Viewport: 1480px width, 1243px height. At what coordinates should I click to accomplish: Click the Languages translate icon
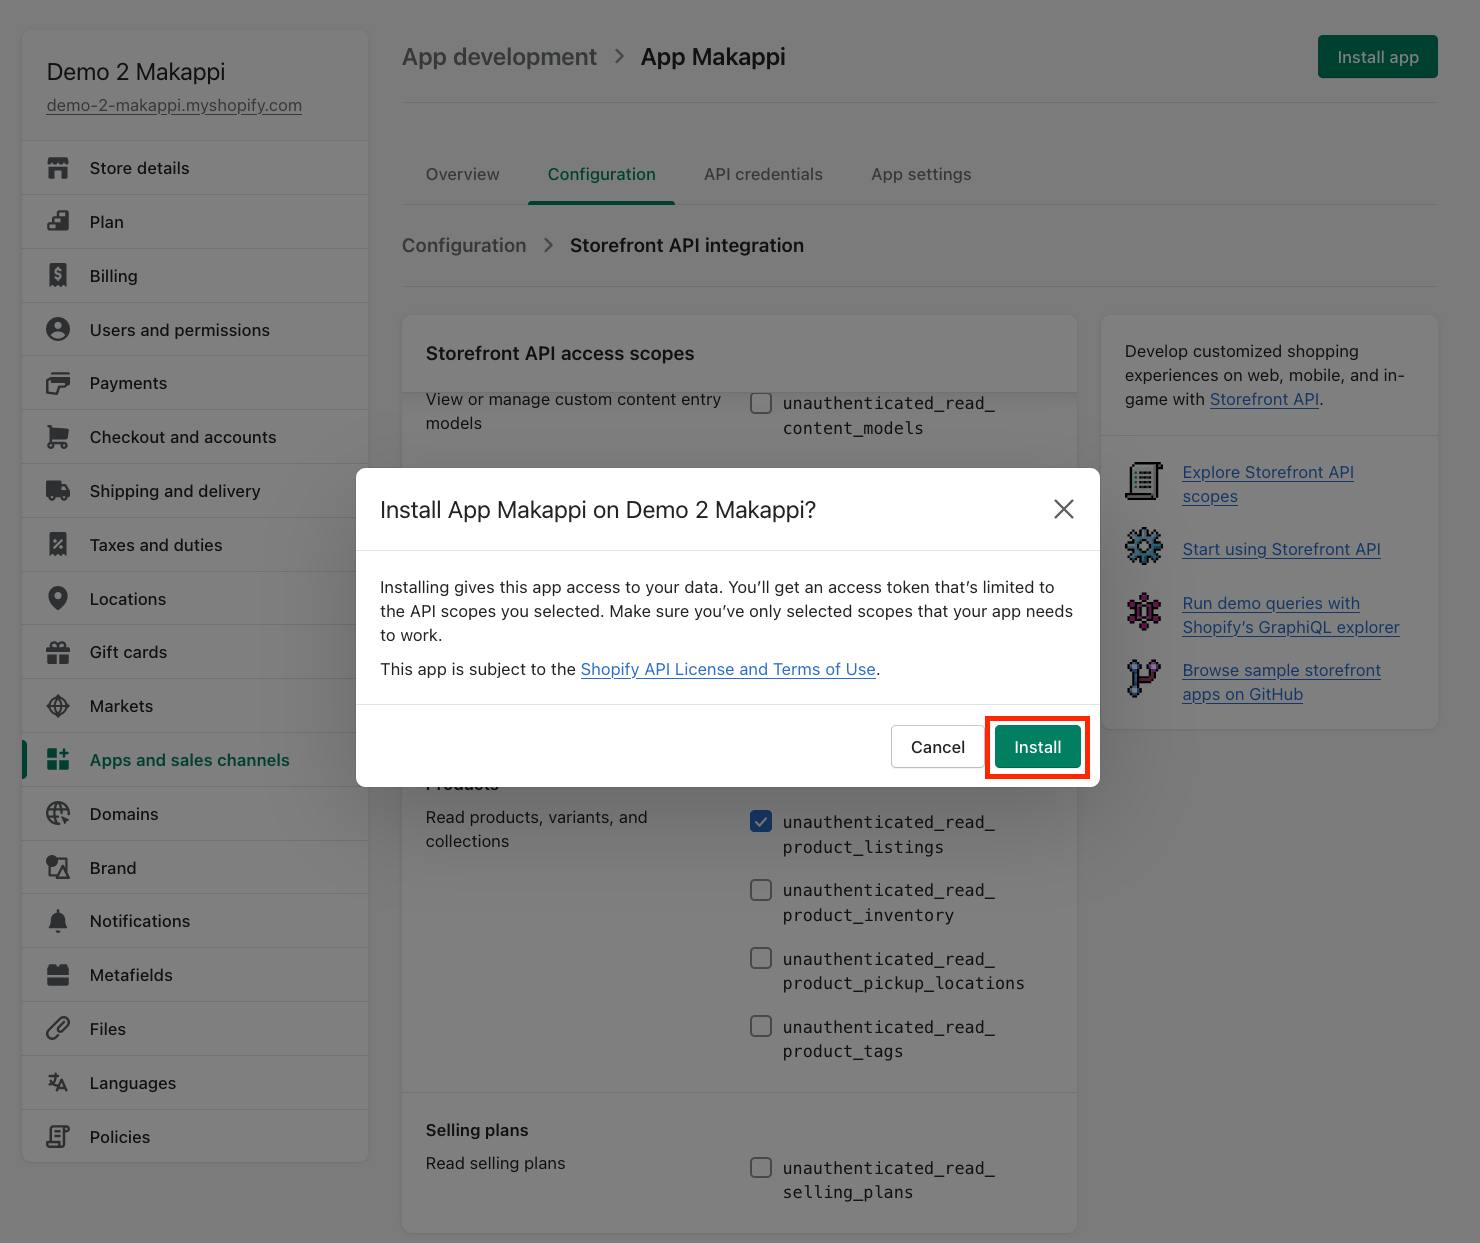pos(58,1083)
